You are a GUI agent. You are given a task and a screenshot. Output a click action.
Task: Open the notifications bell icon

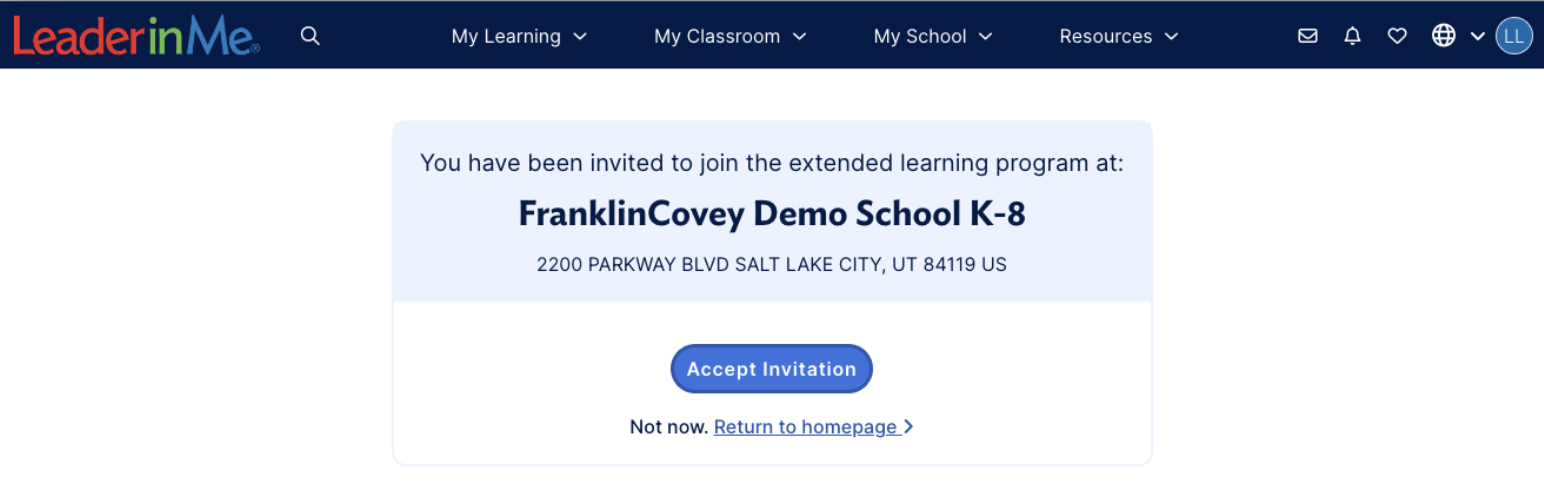(x=1353, y=36)
